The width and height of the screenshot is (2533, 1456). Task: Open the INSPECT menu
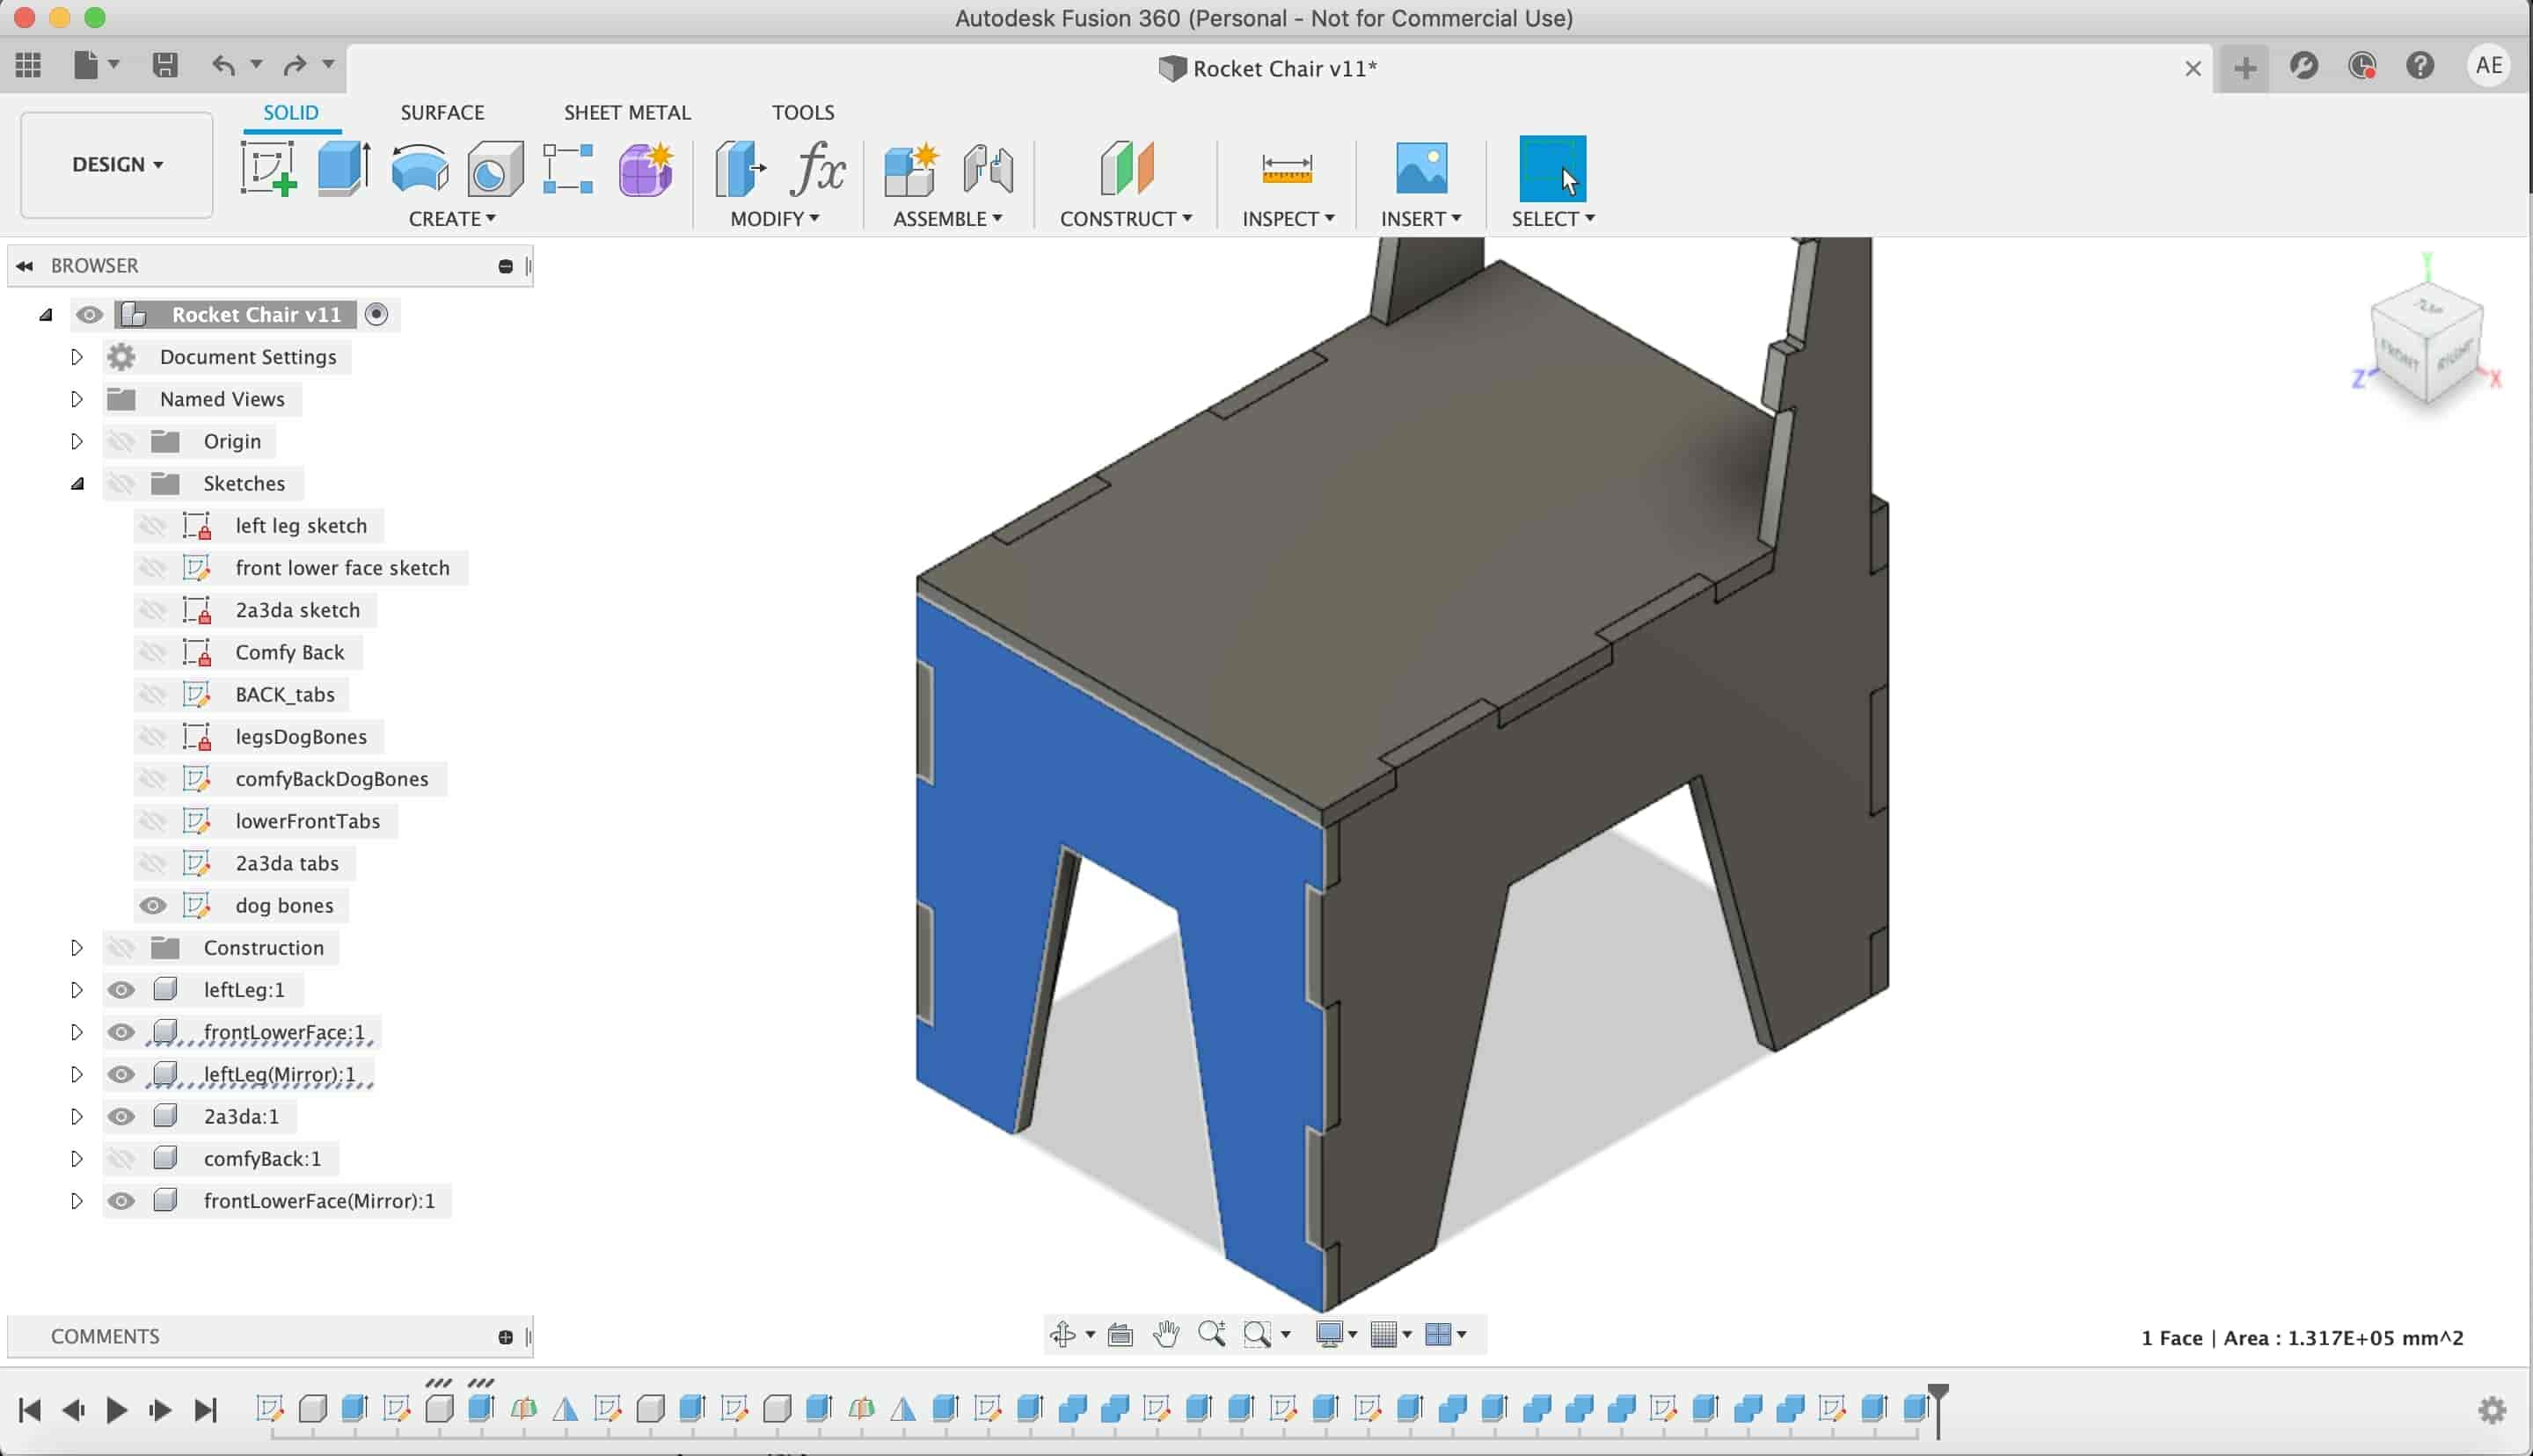1288,219
